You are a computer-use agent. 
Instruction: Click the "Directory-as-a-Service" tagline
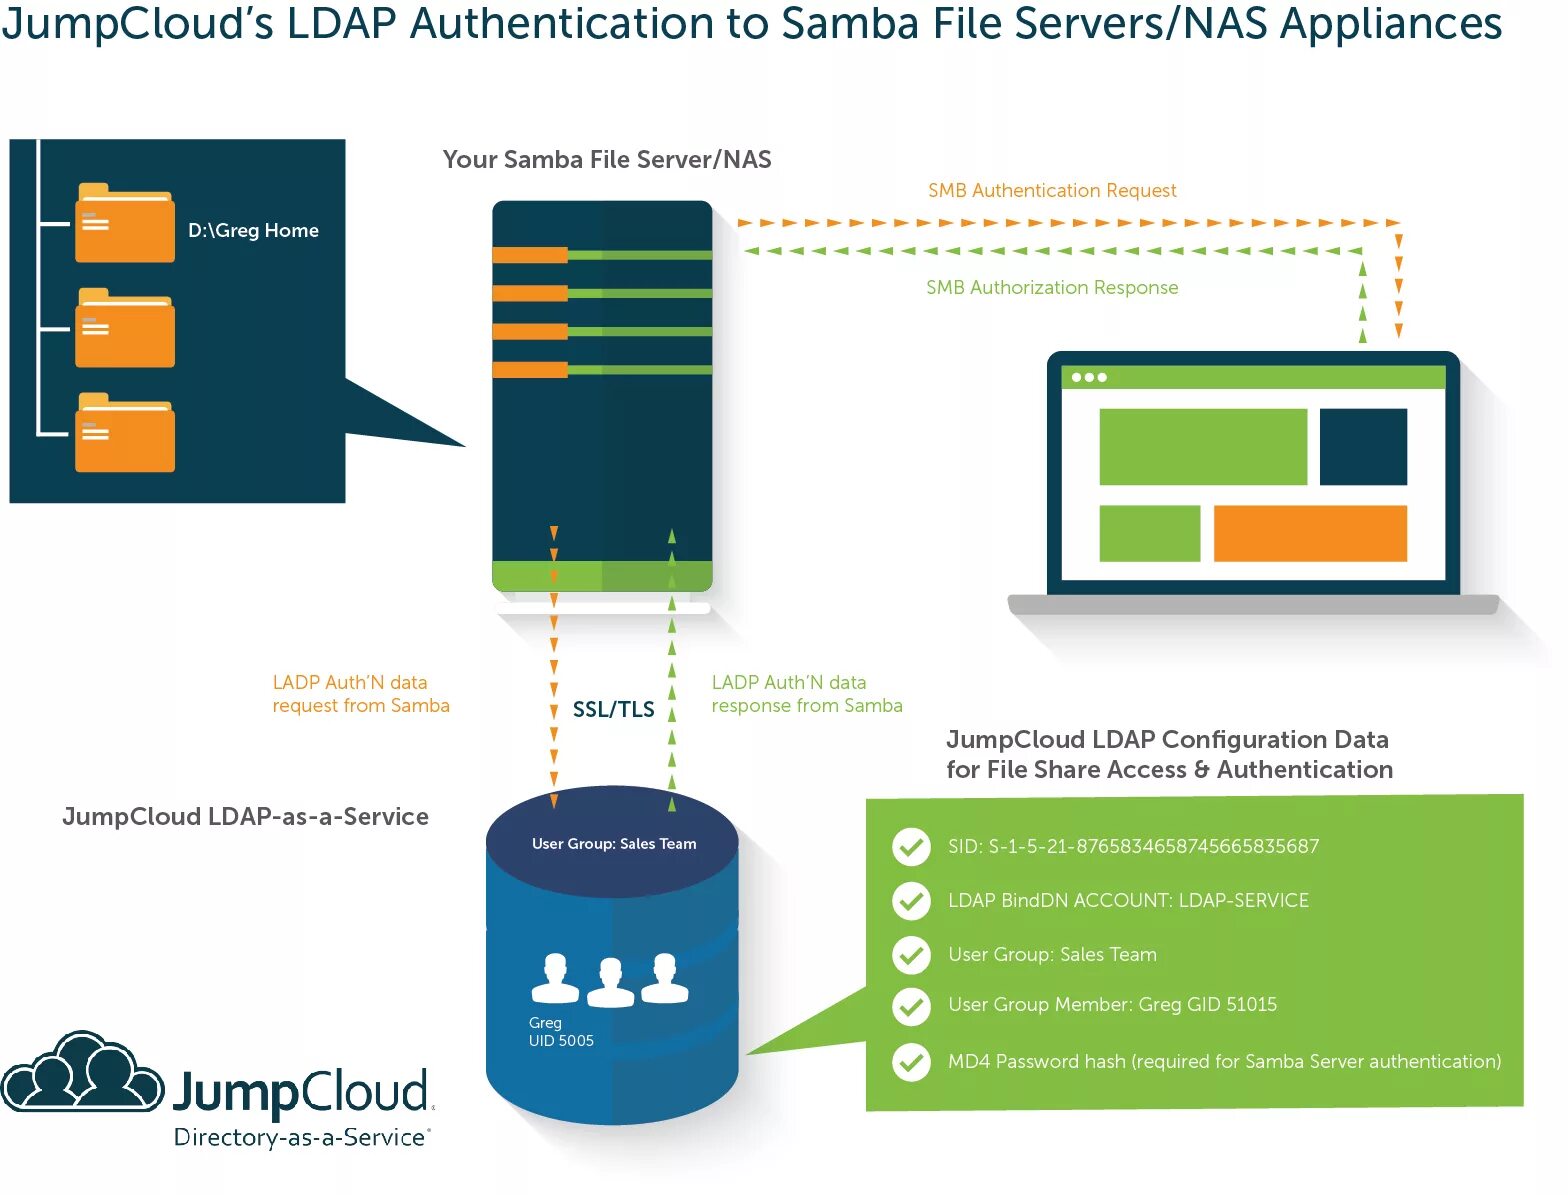[x=302, y=1138]
